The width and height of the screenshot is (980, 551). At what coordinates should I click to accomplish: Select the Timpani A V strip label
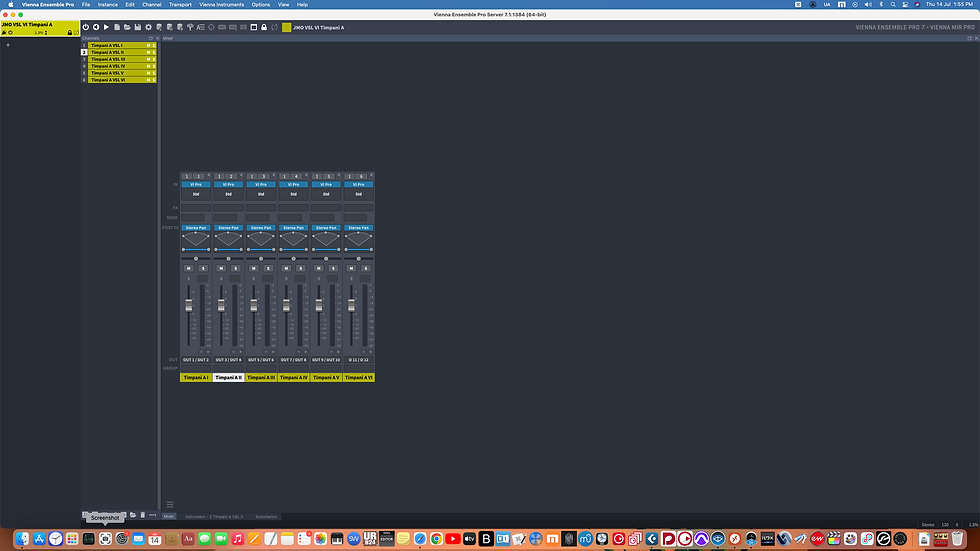point(326,377)
